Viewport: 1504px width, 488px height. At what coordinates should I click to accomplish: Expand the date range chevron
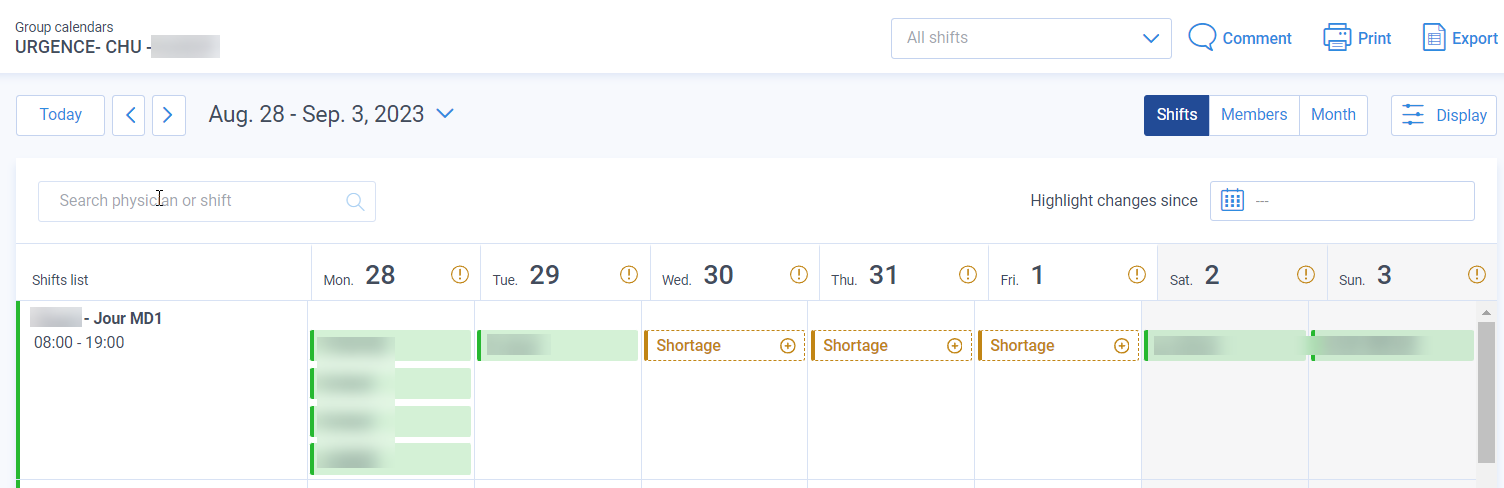tap(445, 114)
